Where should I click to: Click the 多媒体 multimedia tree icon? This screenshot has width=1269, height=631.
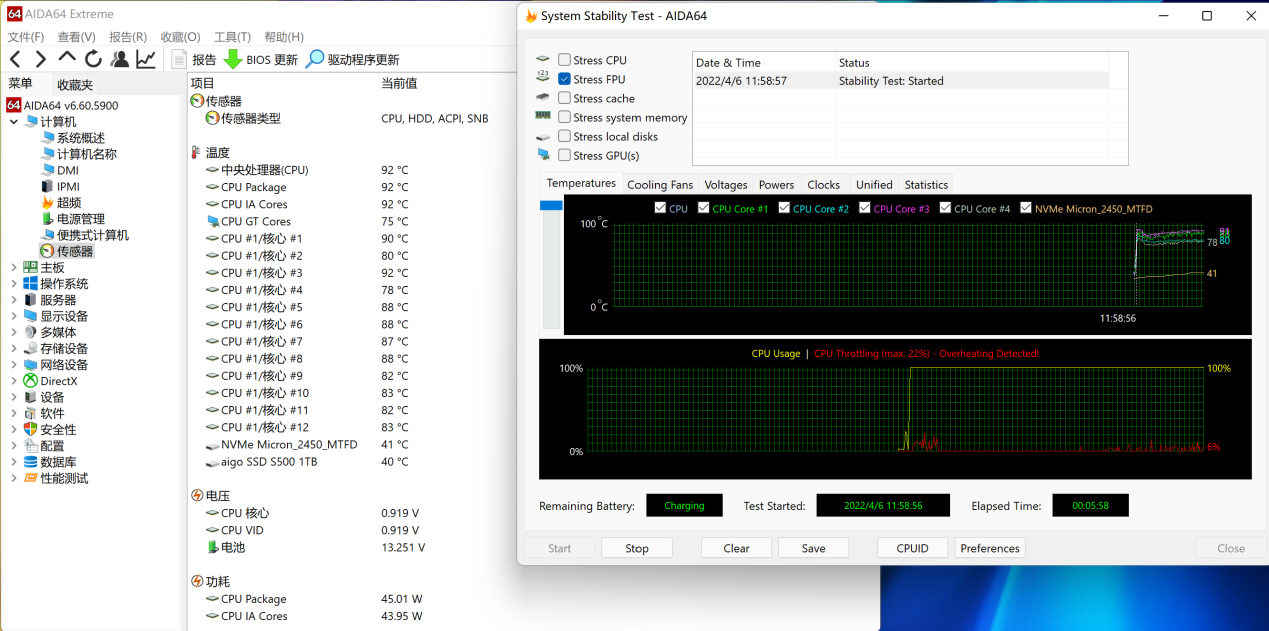[x=31, y=332]
